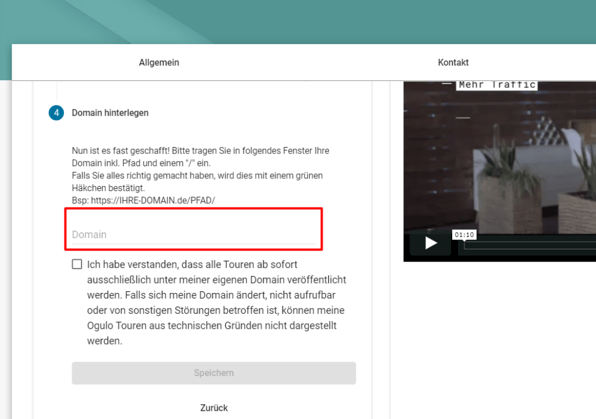Click the blue step 4 circle icon
The height and width of the screenshot is (419, 596).
click(56, 113)
